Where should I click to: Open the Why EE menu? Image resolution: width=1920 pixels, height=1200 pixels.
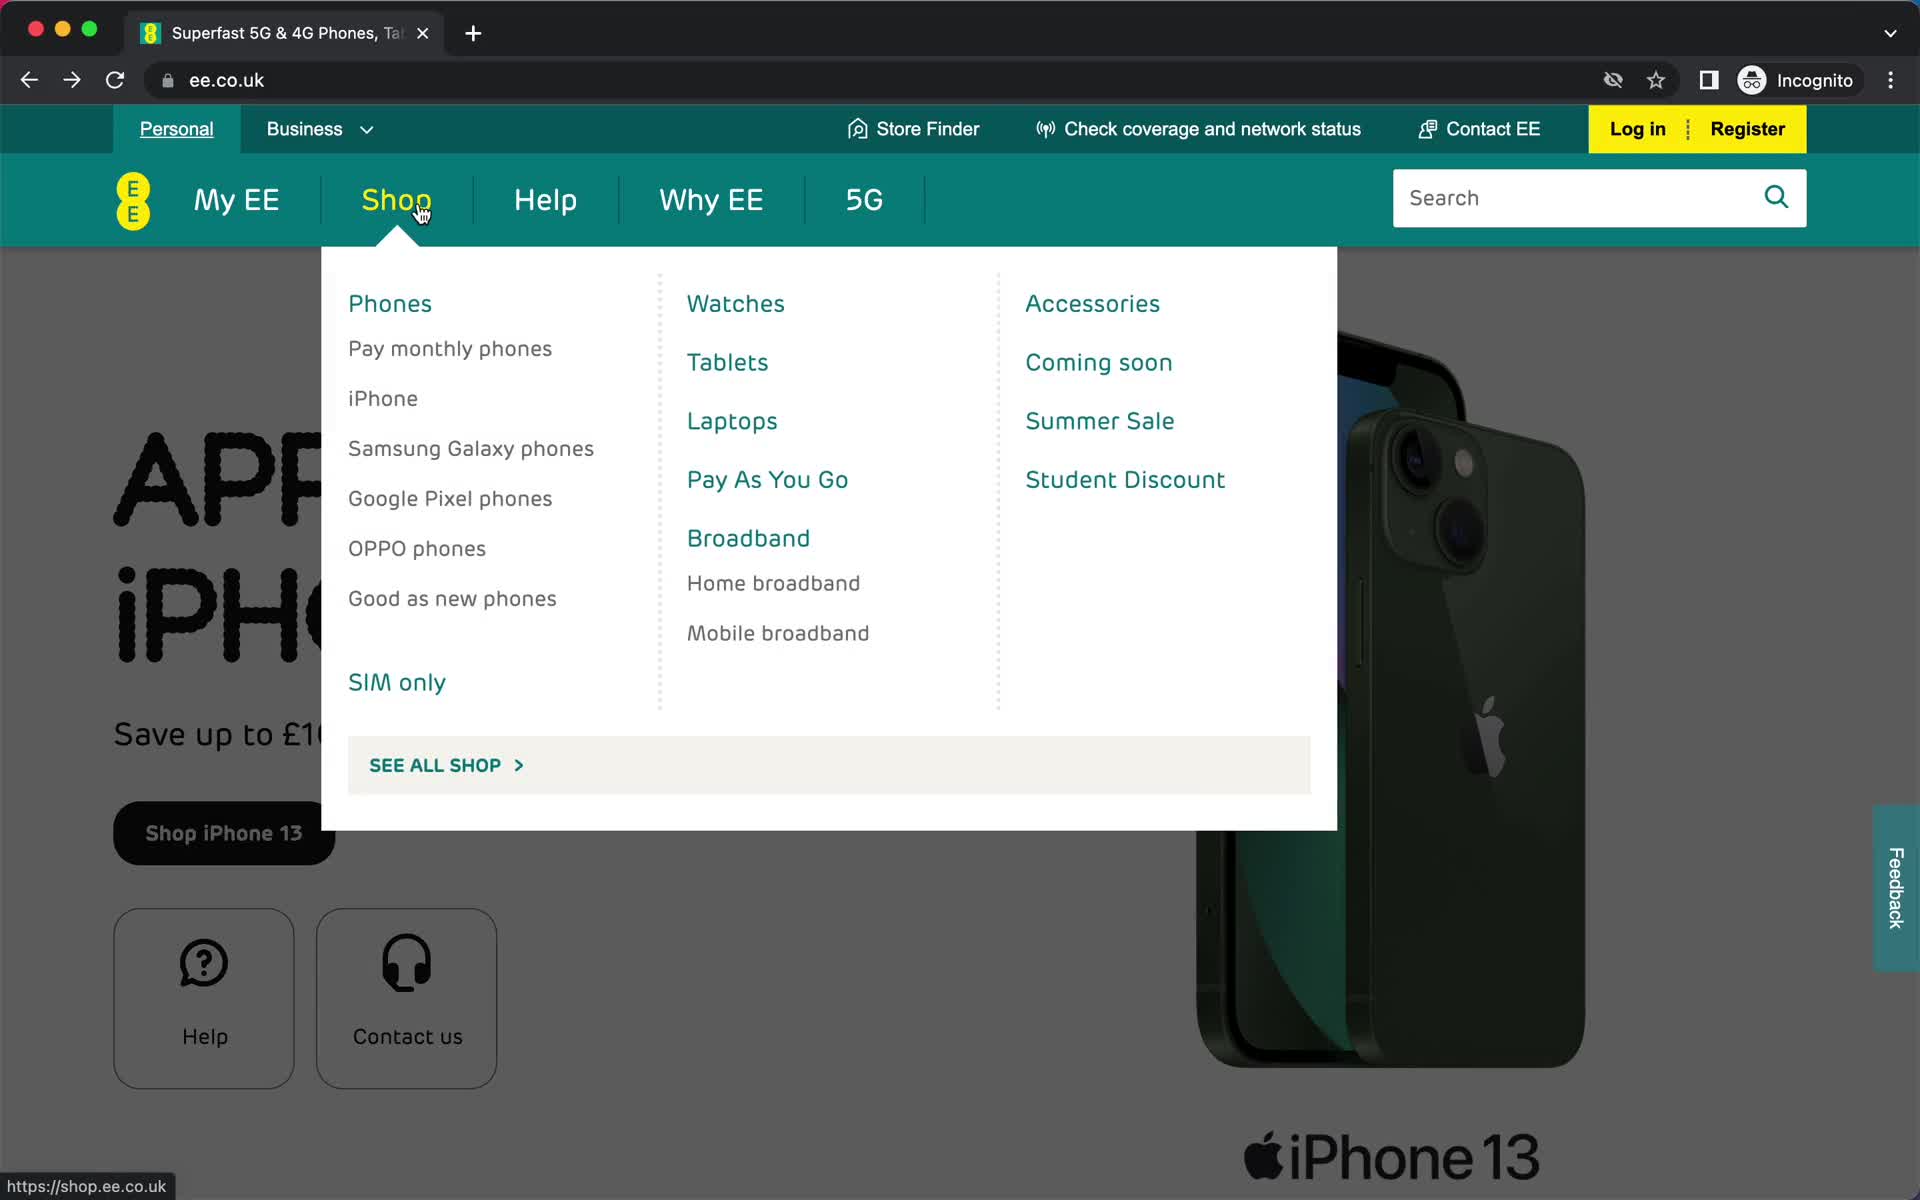pyautogui.click(x=711, y=200)
